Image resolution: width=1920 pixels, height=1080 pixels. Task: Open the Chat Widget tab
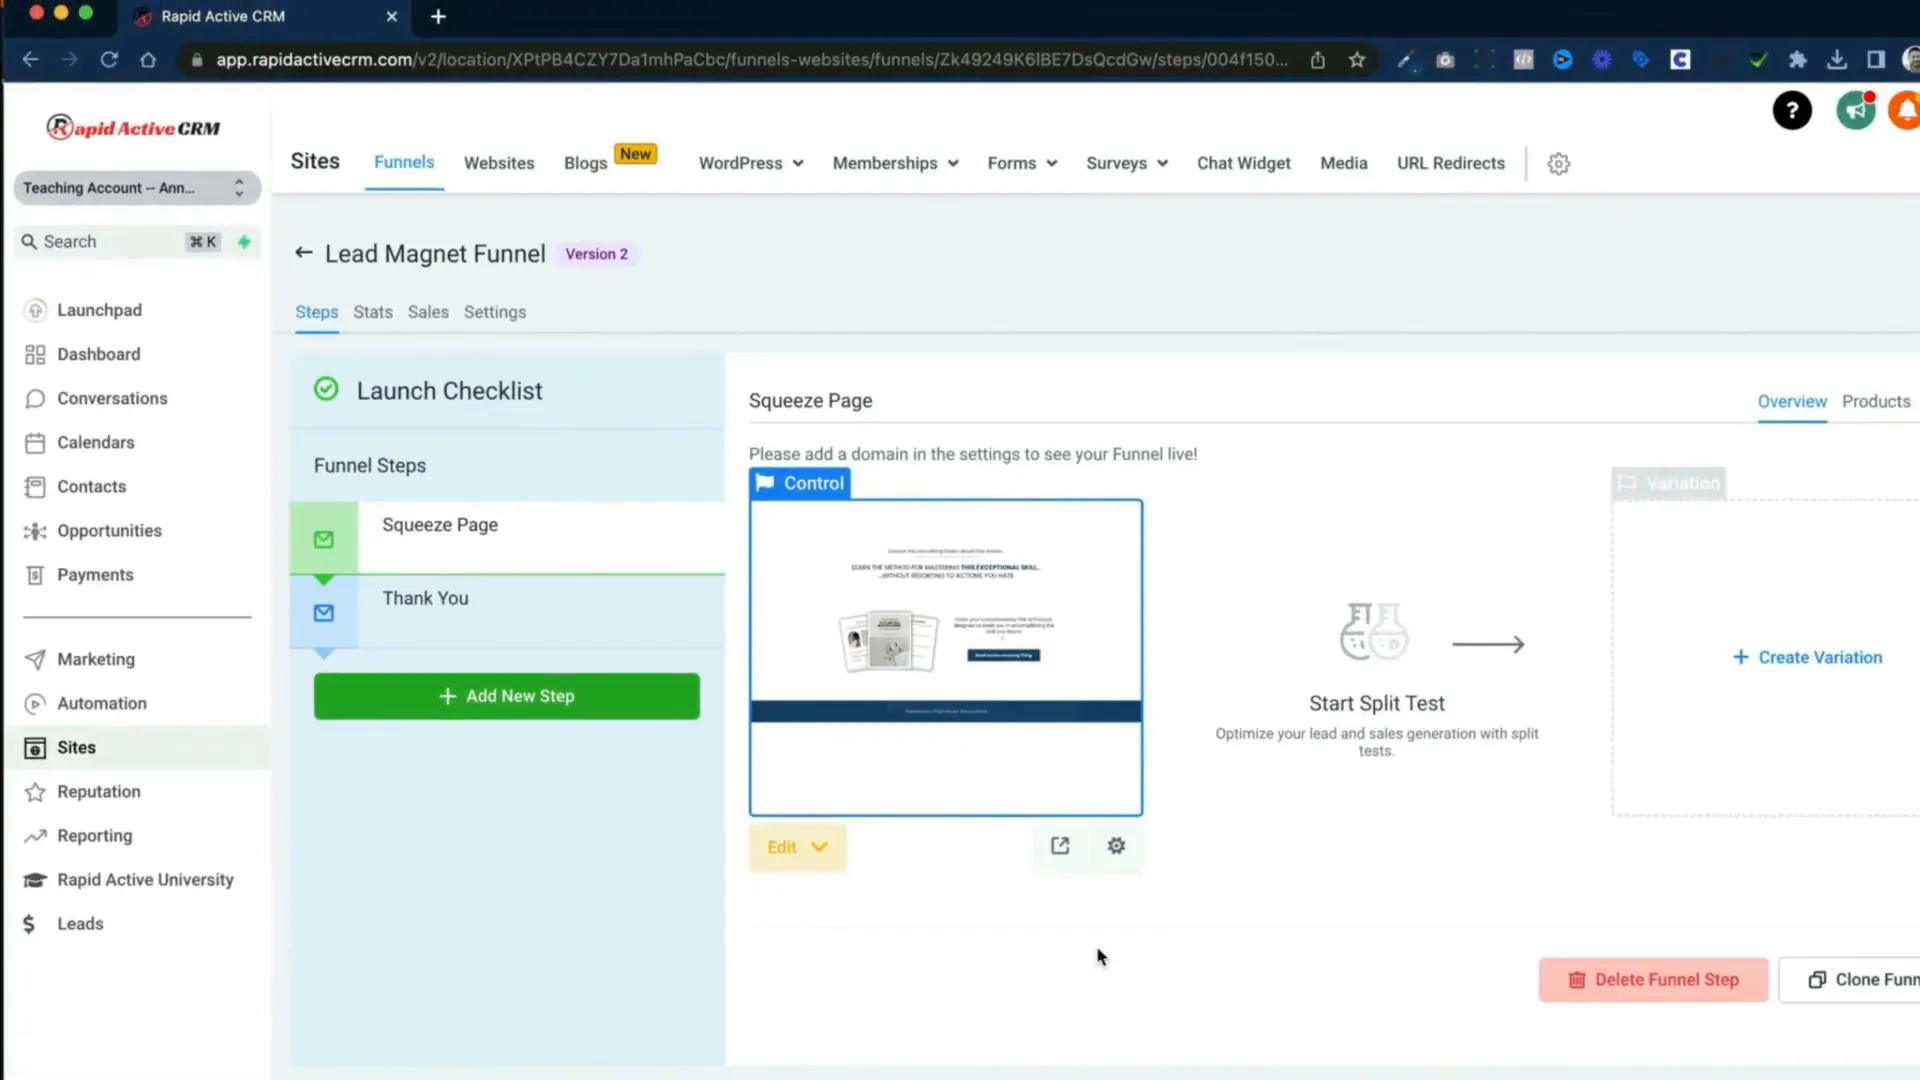click(x=1243, y=163)
